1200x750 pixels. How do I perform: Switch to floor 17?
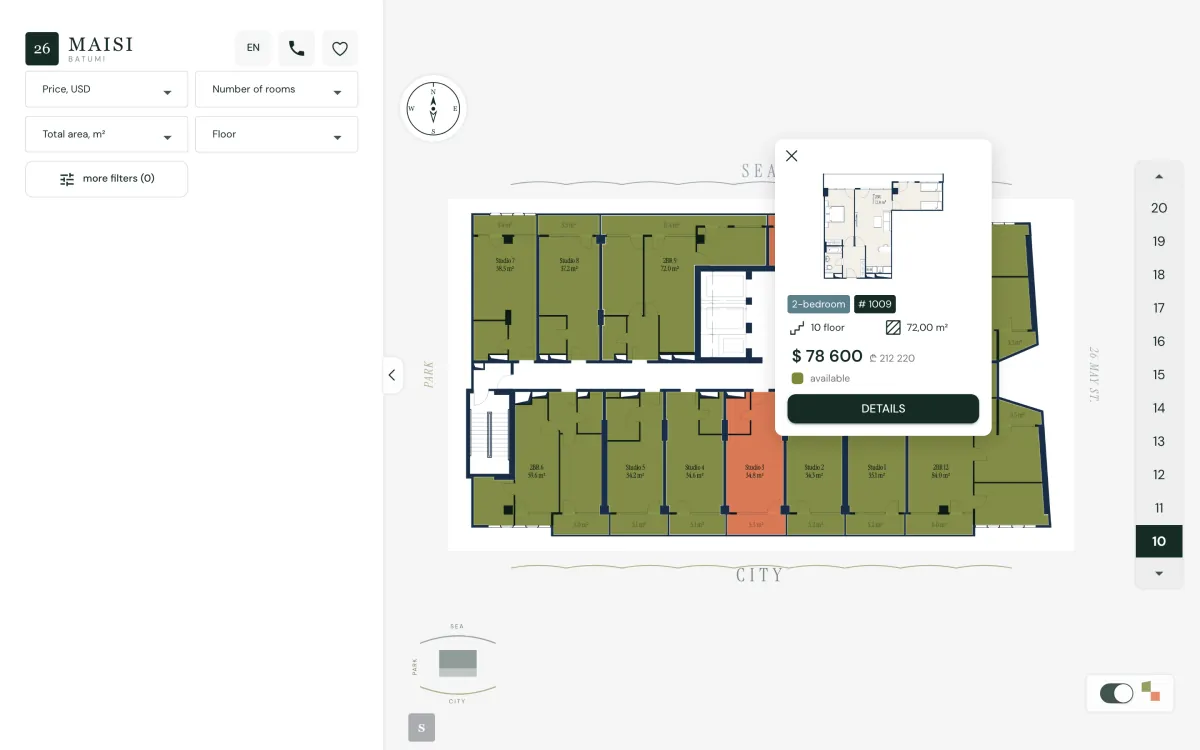click(1159, 308)
